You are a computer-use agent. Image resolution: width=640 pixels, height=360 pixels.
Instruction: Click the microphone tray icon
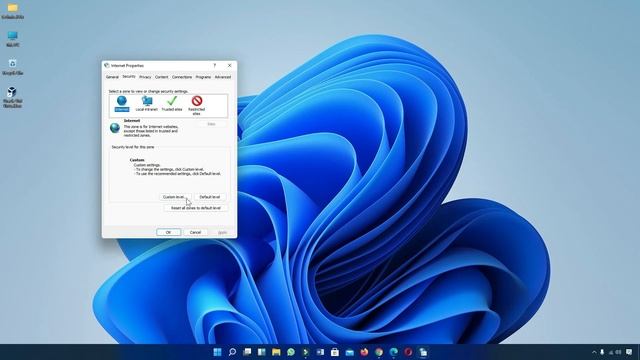(602, 352)
